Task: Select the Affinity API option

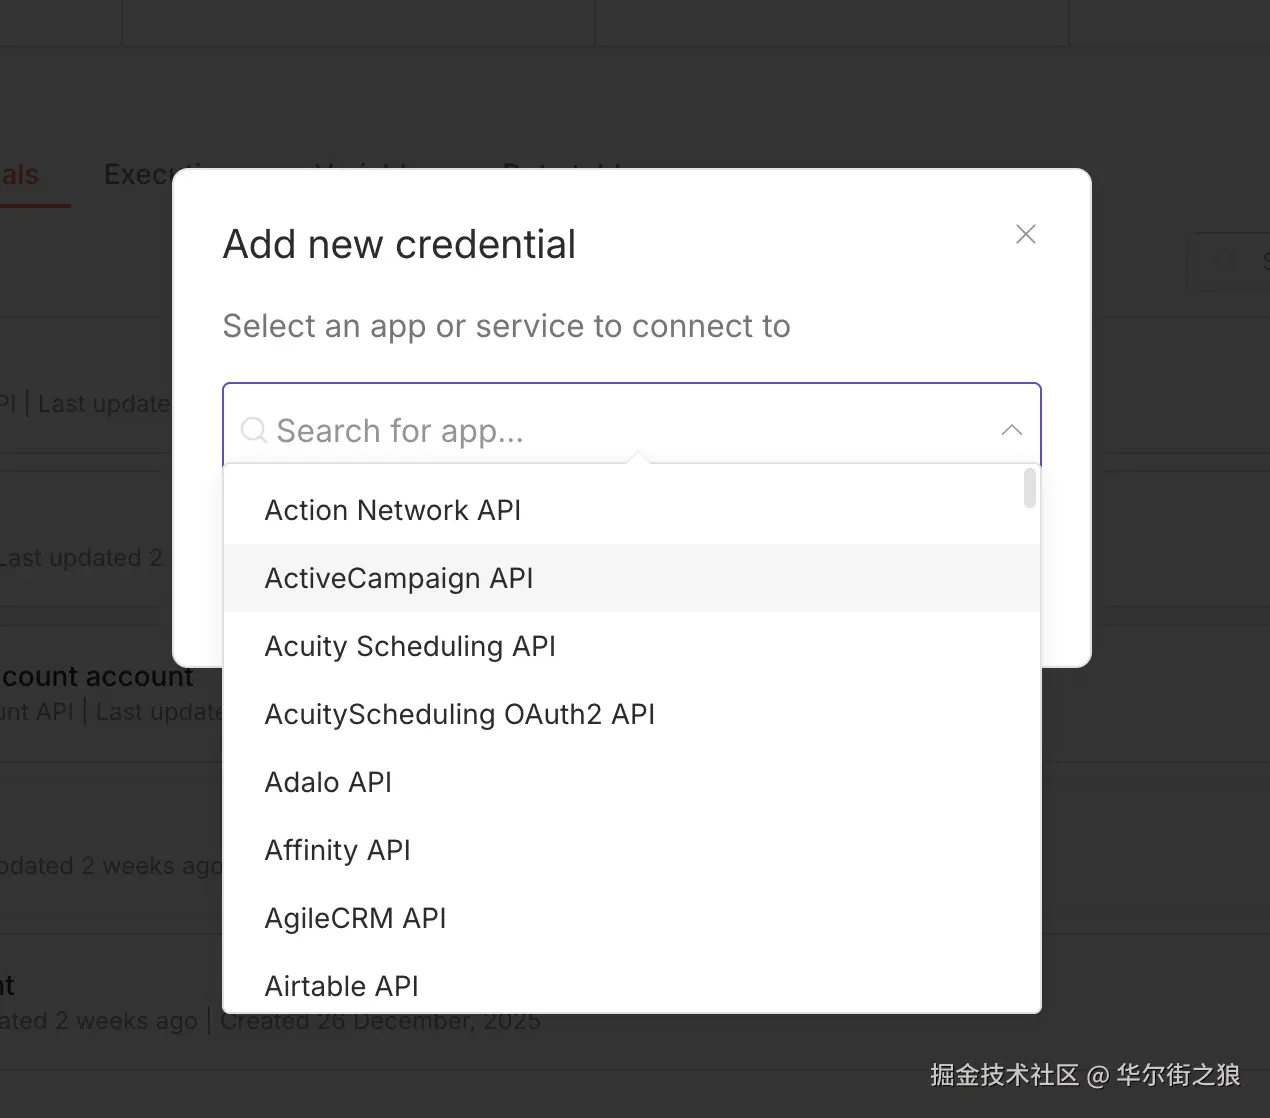Action: tap(337, 850)
